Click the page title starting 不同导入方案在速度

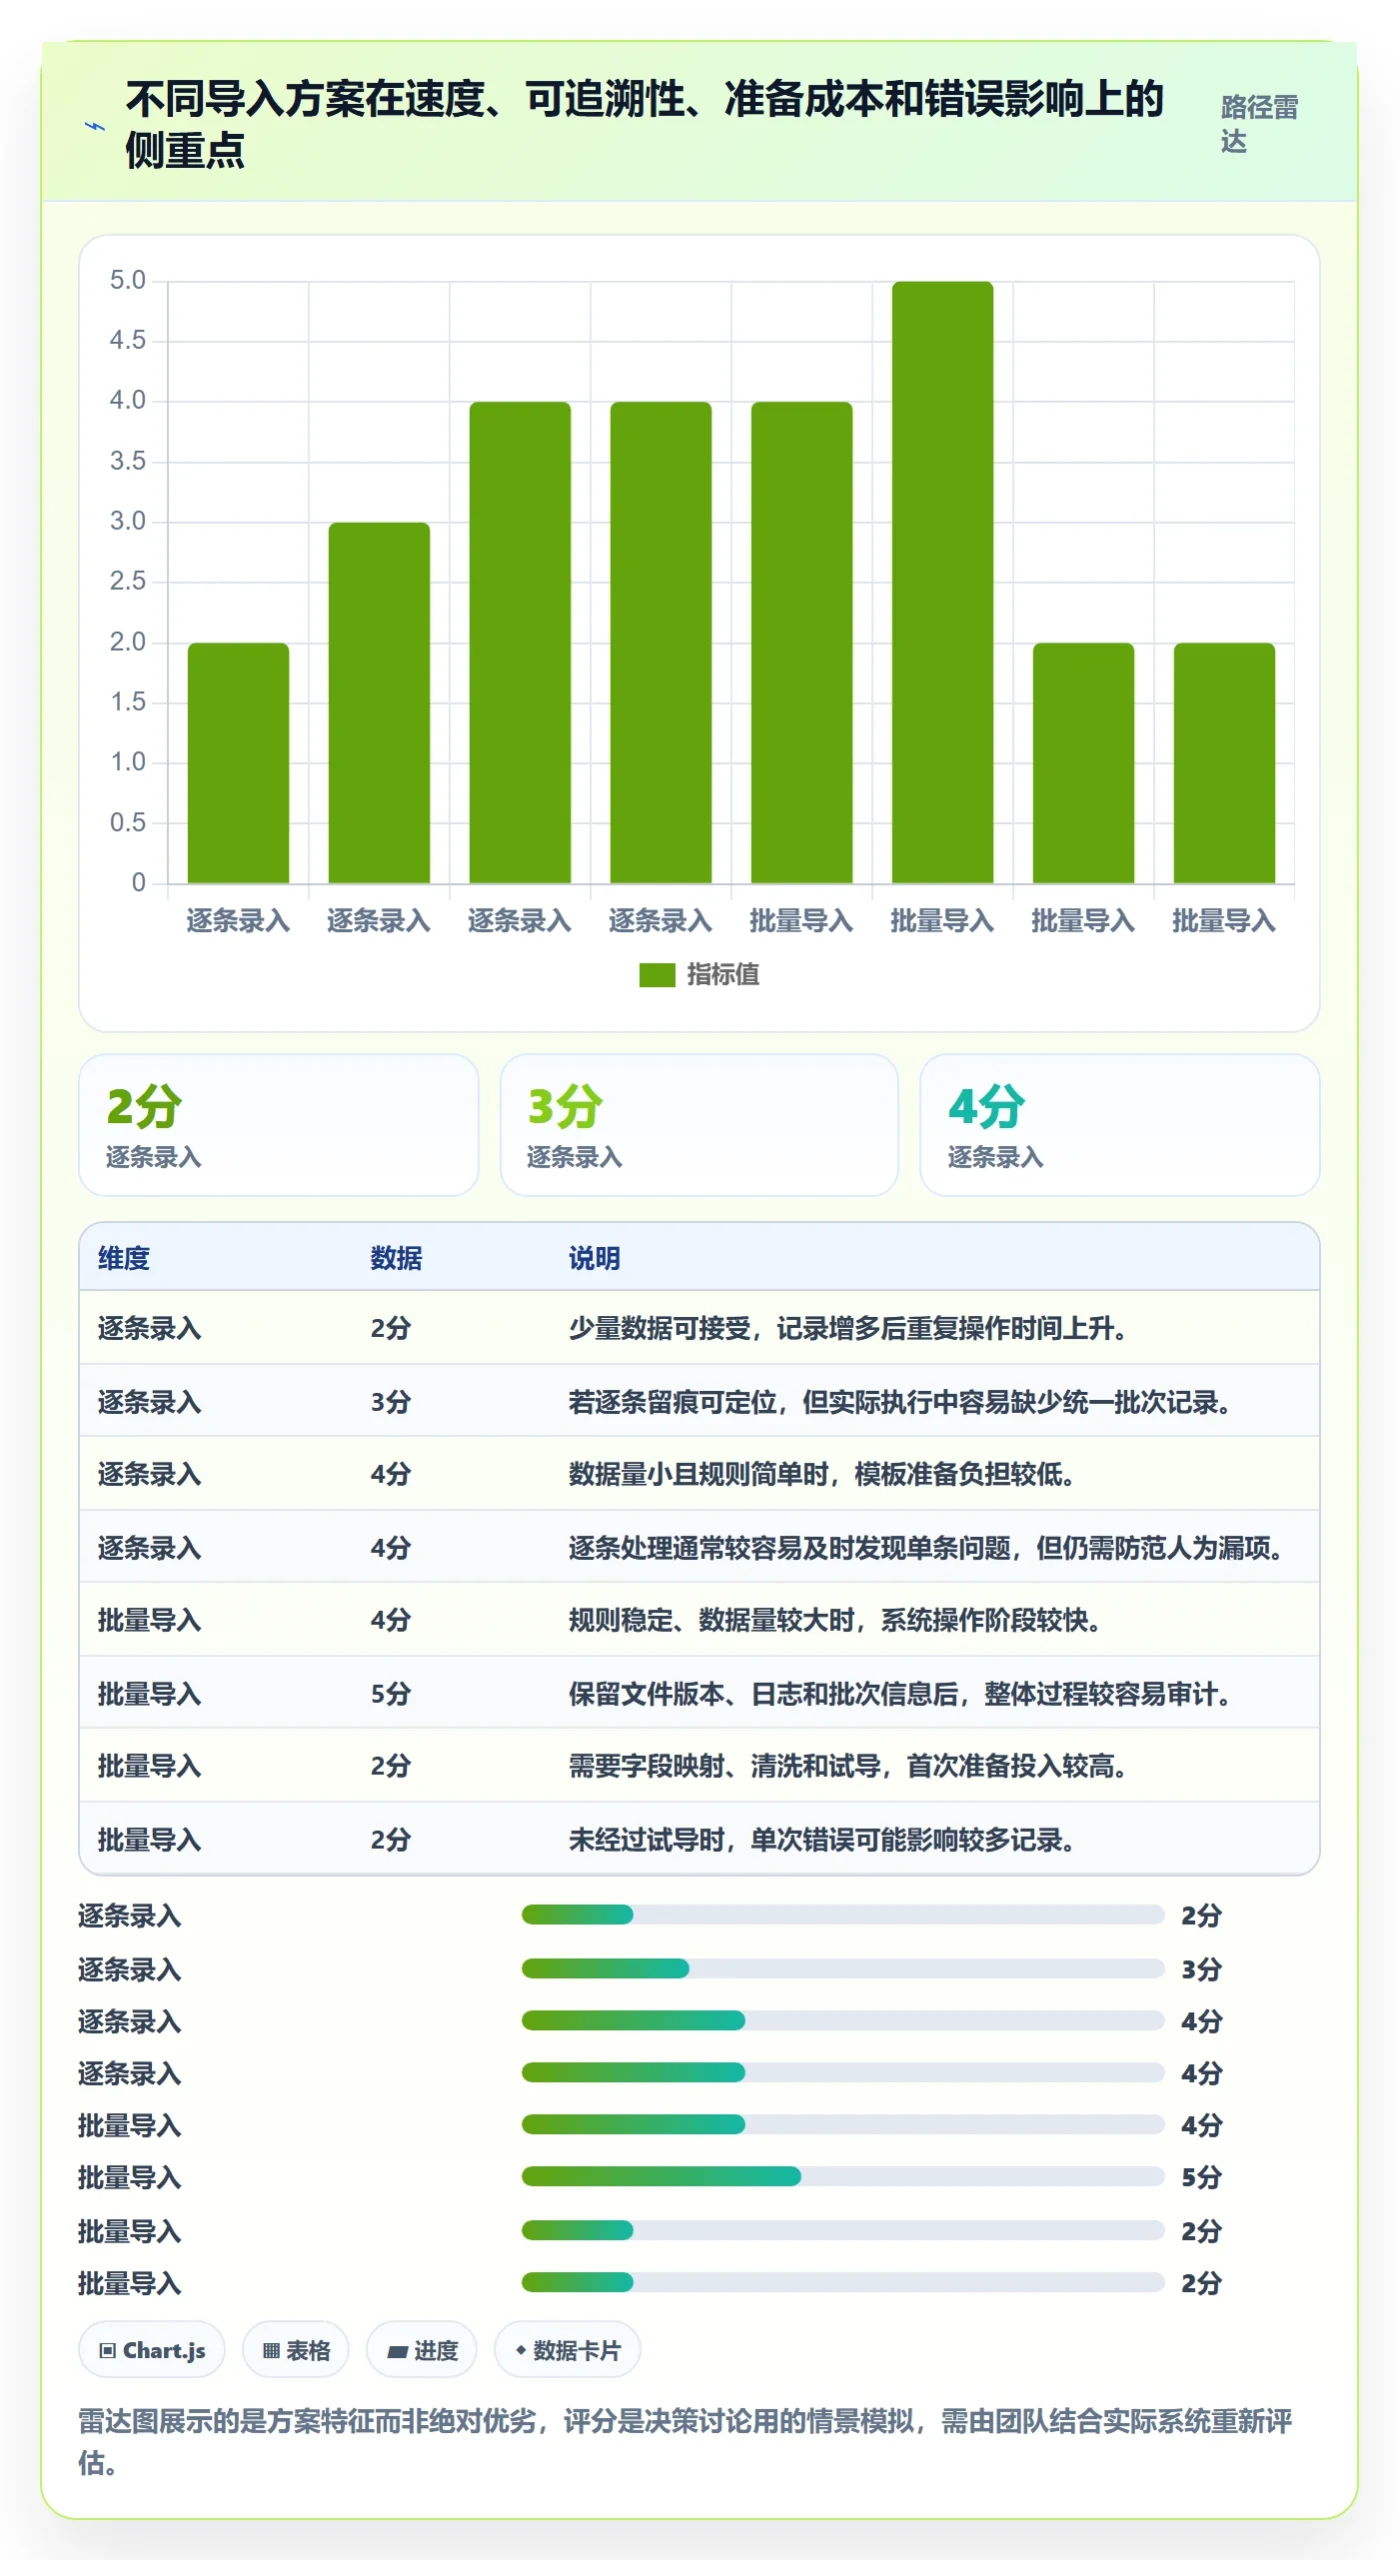click(x=645, y=125)
